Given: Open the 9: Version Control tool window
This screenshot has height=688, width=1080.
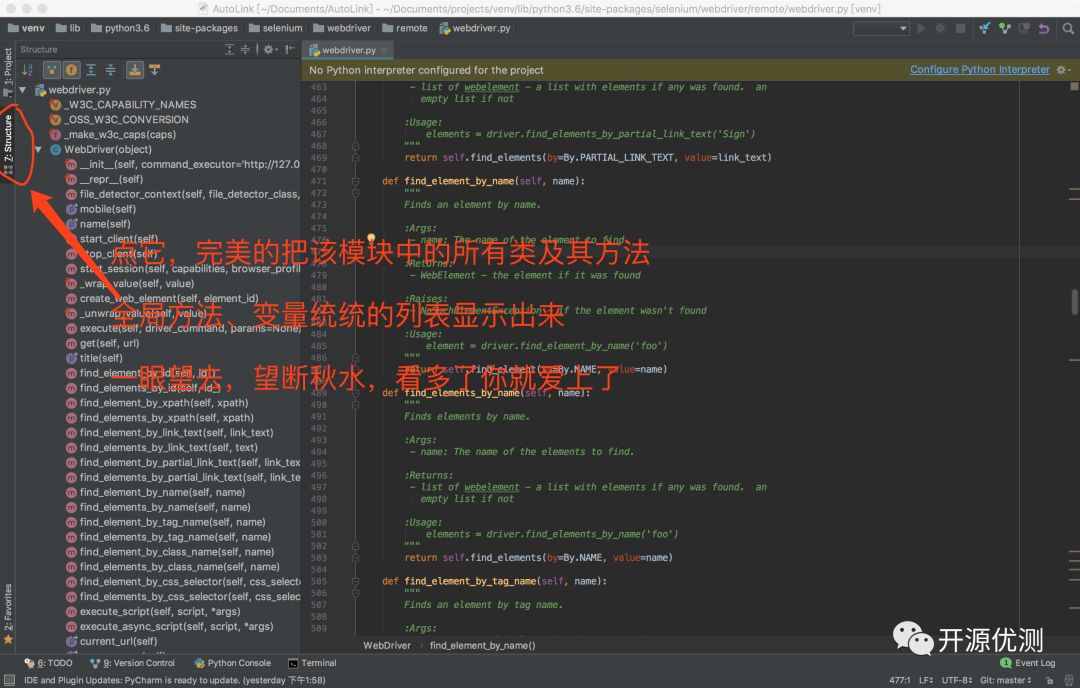Looking at the screenshot, I should [x=132, y=663].
